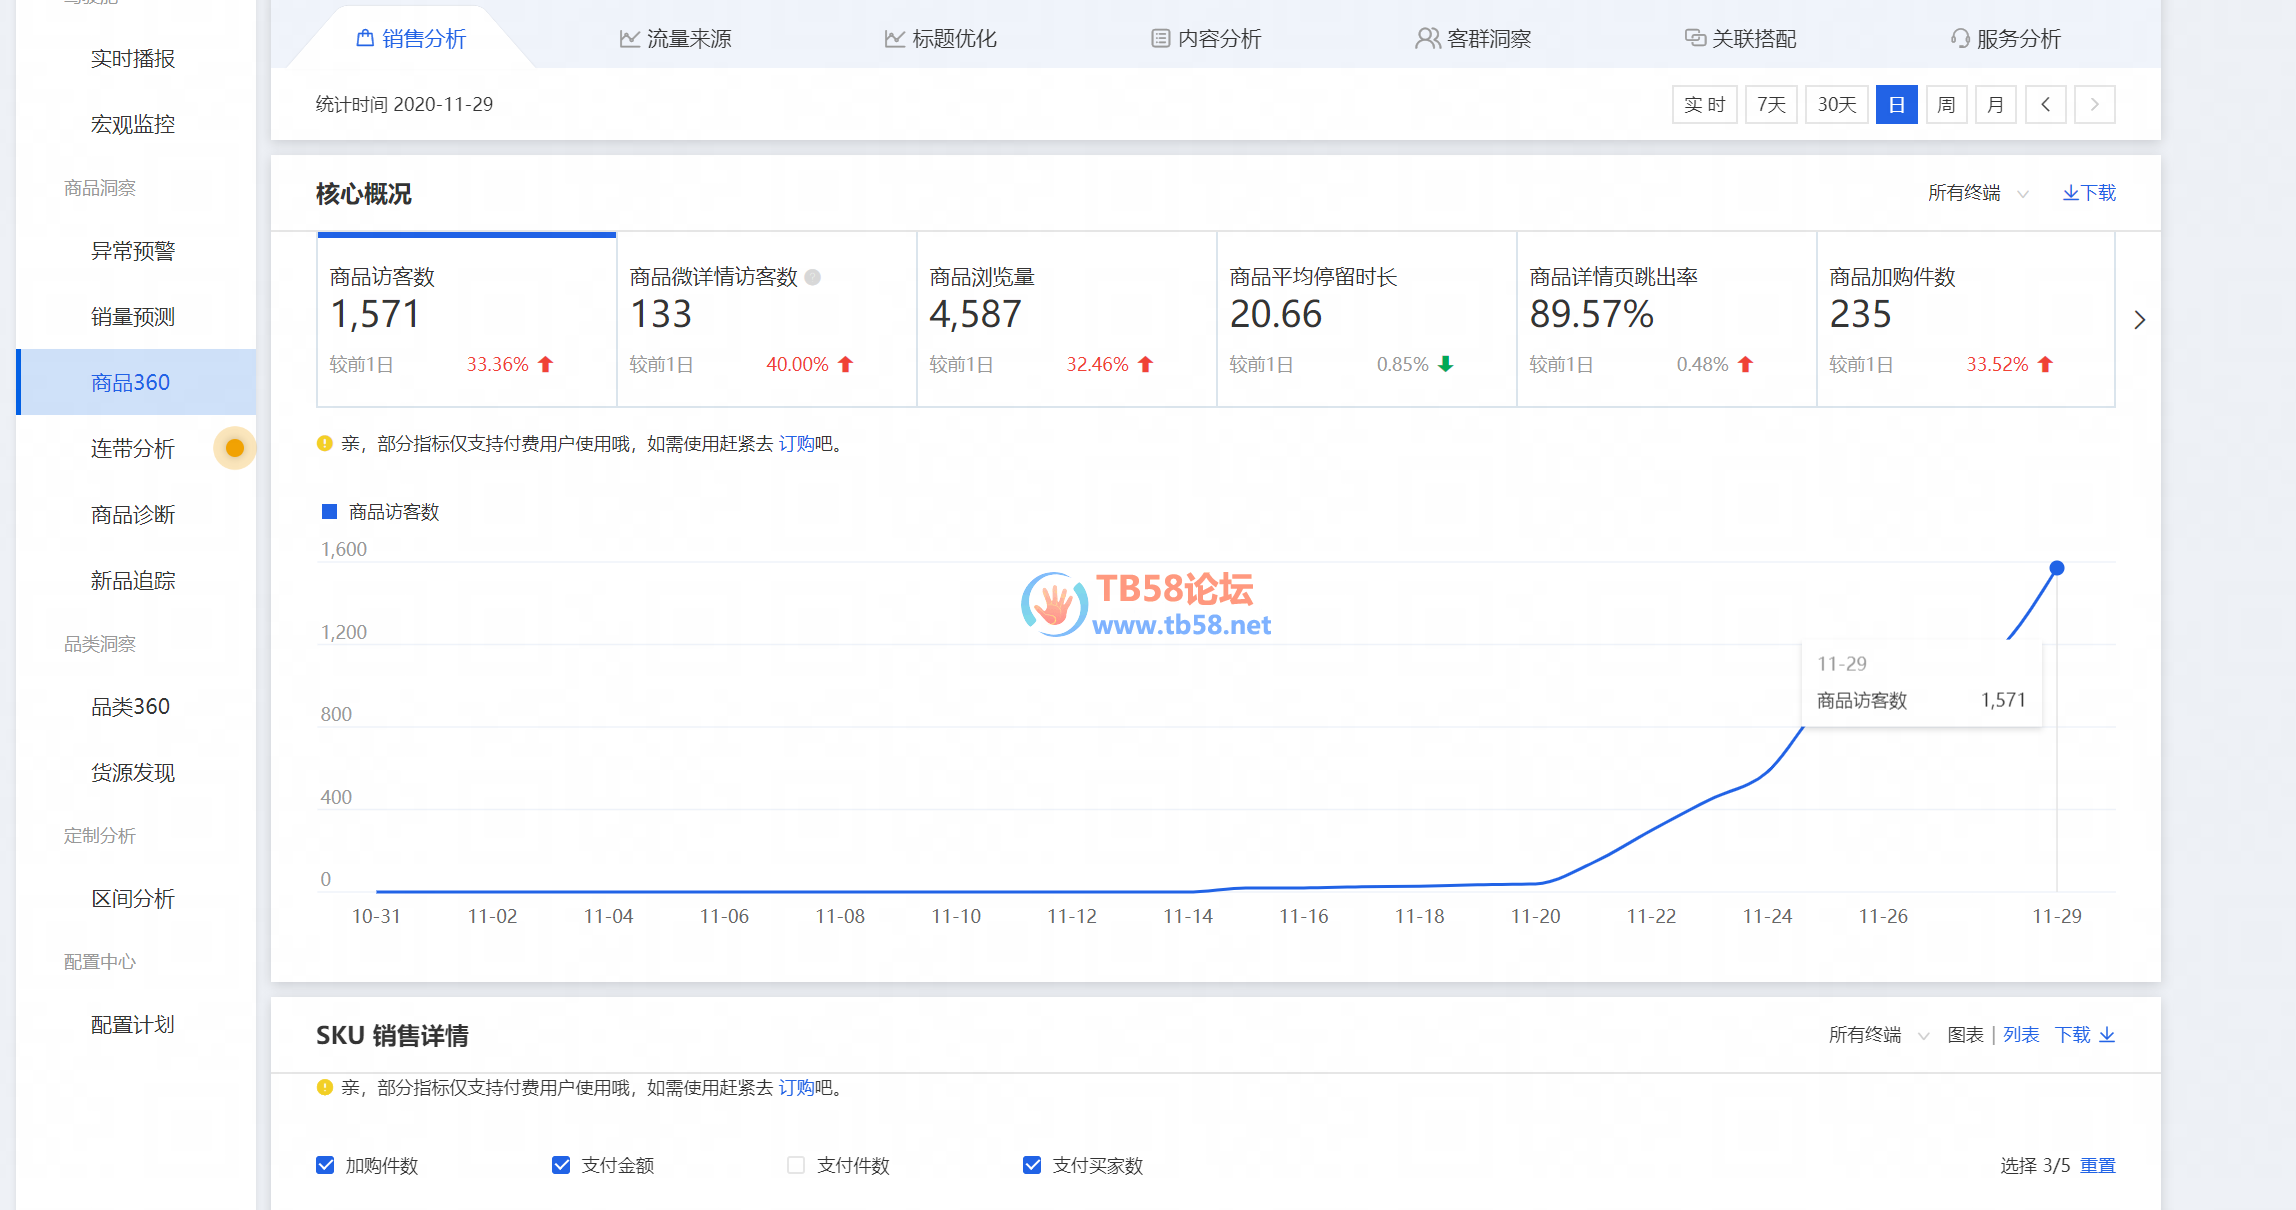Click the orange dot beside 连带分析
The width and height of the screenshot is (2296, 1210).
(235, 448)
